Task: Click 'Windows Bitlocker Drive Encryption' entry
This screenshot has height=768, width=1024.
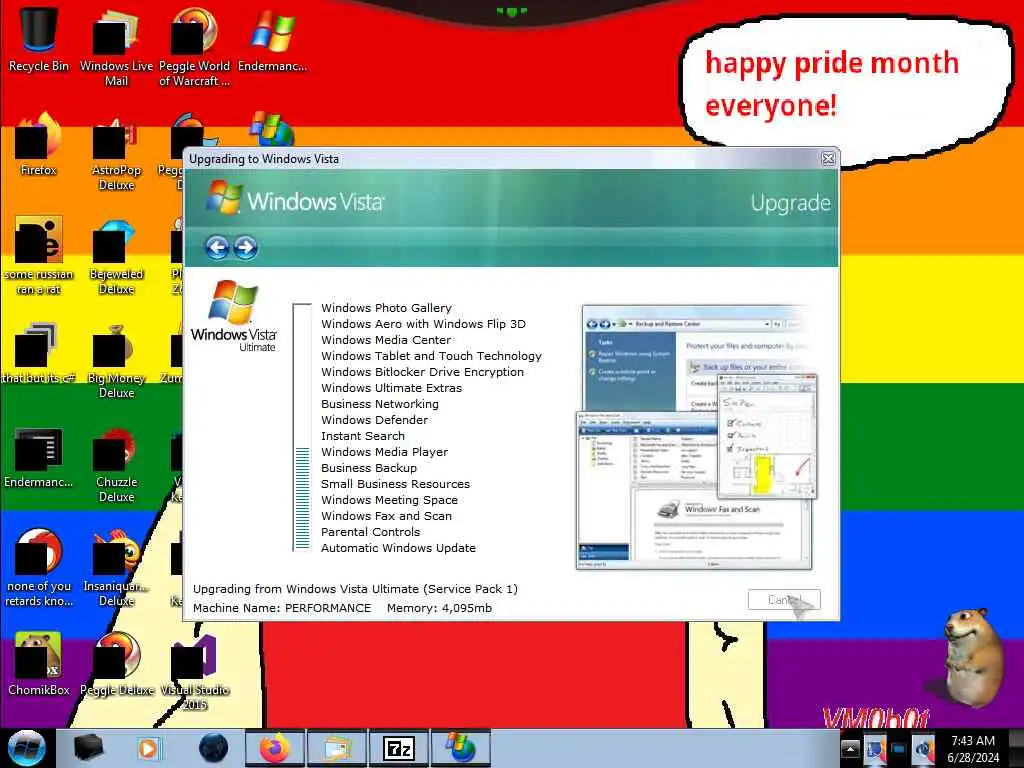Action: click(x=423, y=372)
